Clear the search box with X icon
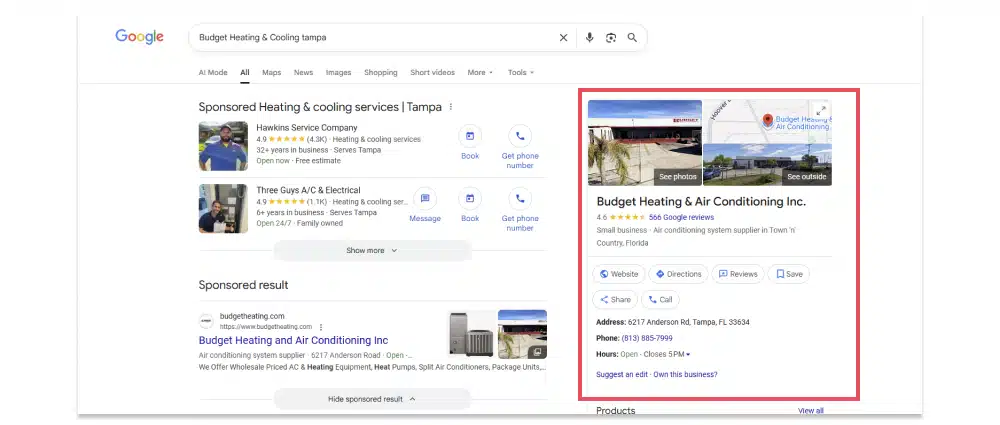1000x425 pixels. (x=563, y=38)
